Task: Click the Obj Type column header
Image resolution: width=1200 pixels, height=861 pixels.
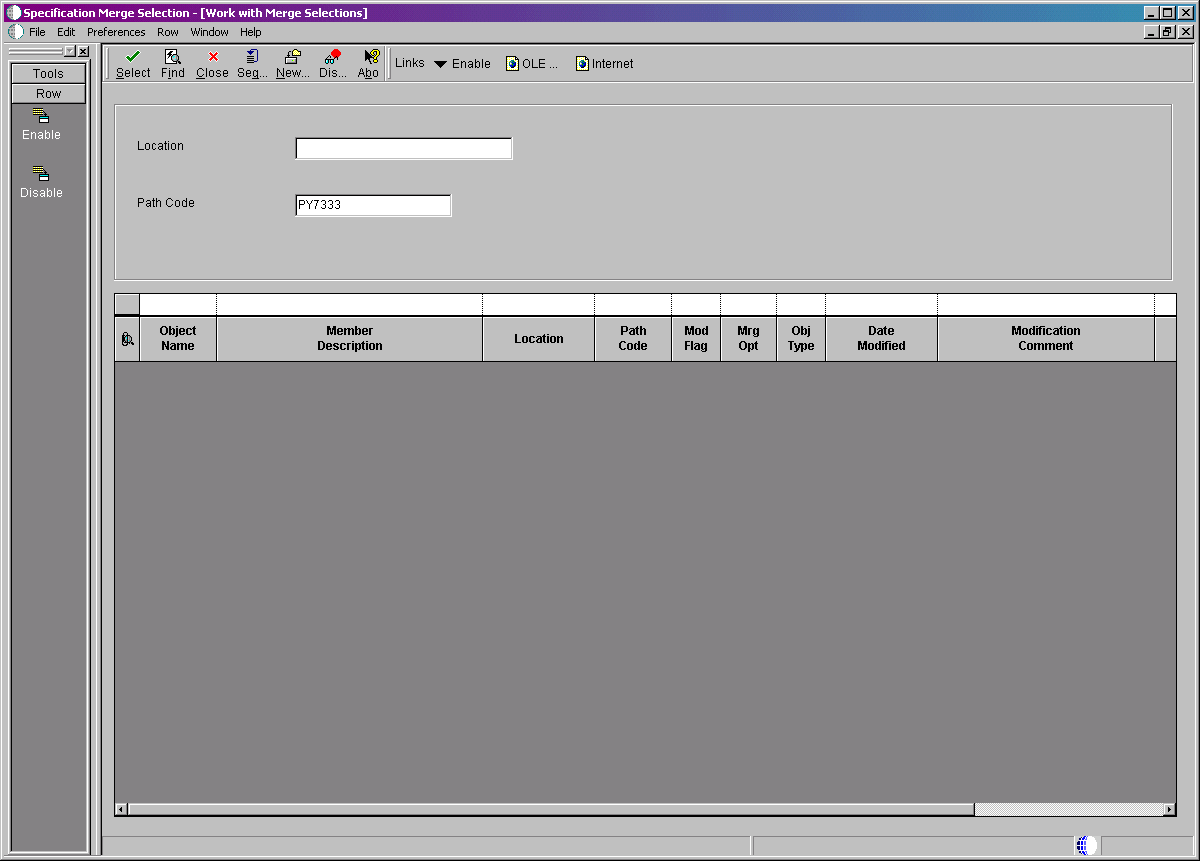Action: 801,338
